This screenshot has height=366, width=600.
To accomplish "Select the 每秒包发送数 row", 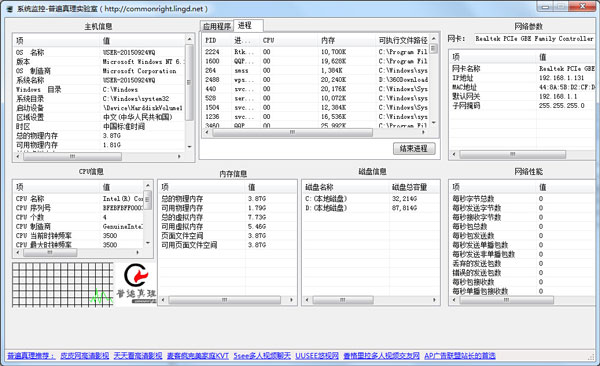I will coord(522,235).
